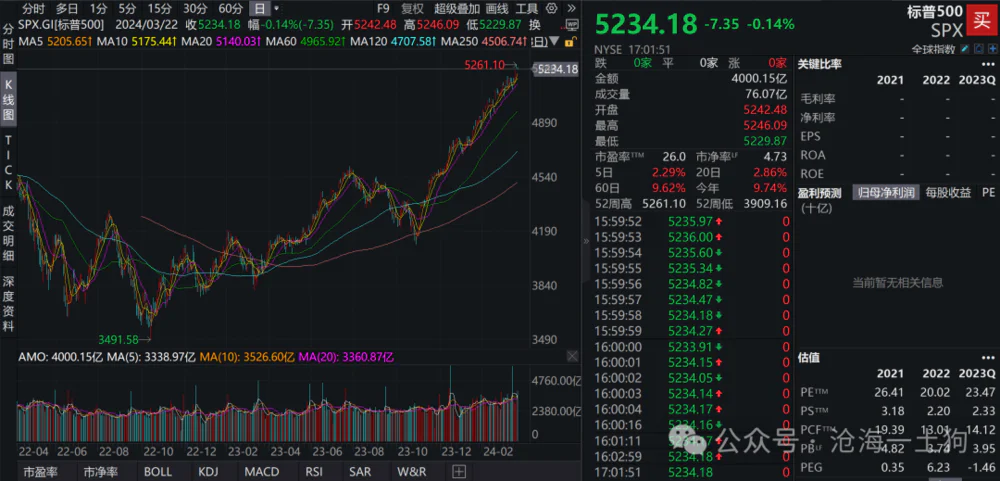This screenshot has height=481, width=1000.
Task: Open the 工具 tools menu
Action: click(527, 9)
